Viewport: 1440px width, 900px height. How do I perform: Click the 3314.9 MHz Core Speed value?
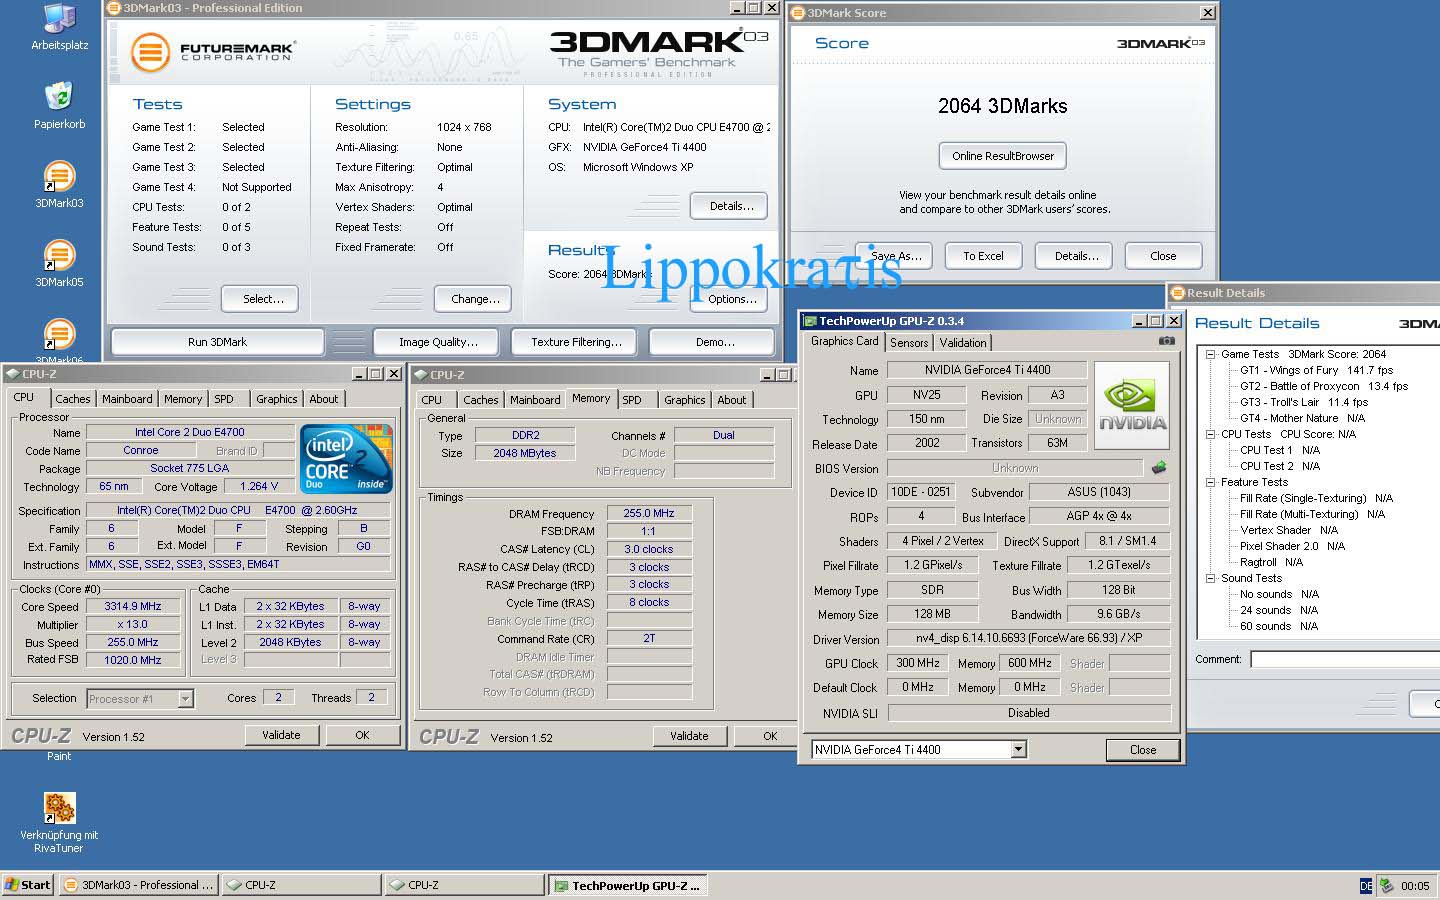coord(133,606)
